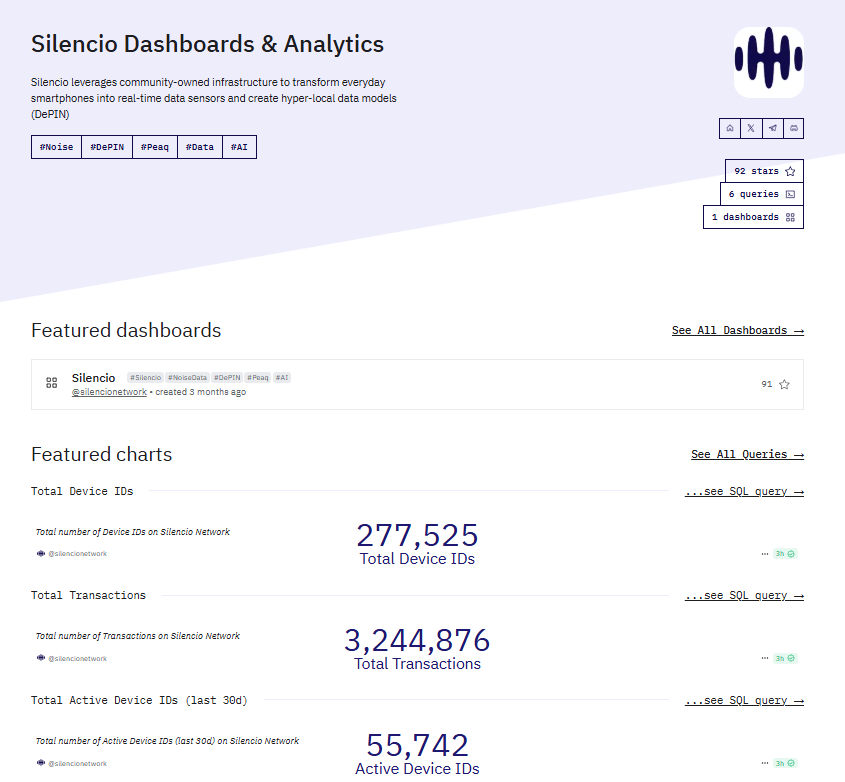Open Silencio's X (Twitter) profile icon

[x=751, y=128]
